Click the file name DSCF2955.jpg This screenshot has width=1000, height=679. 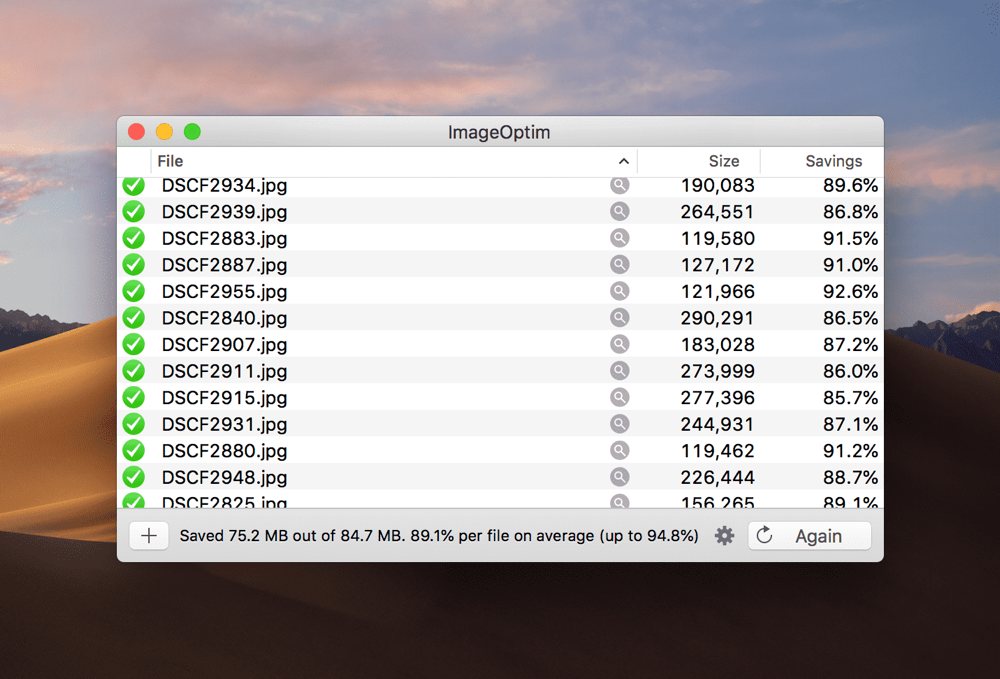224,291
